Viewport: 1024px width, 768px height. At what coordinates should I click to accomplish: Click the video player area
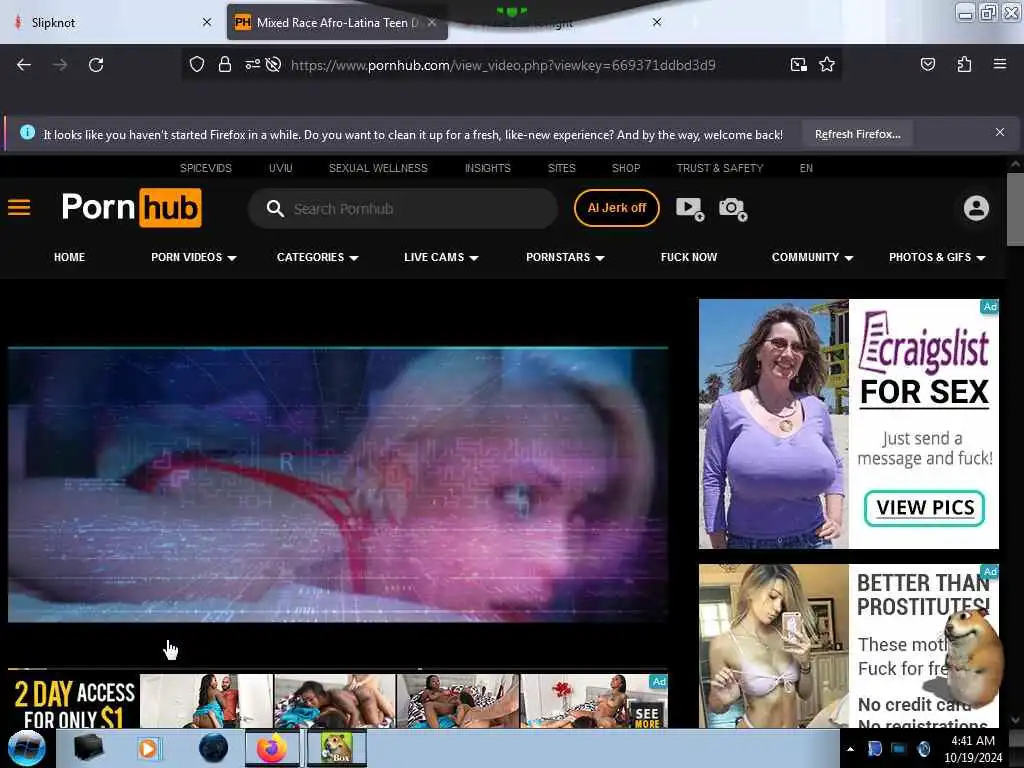tap(338, 485)
